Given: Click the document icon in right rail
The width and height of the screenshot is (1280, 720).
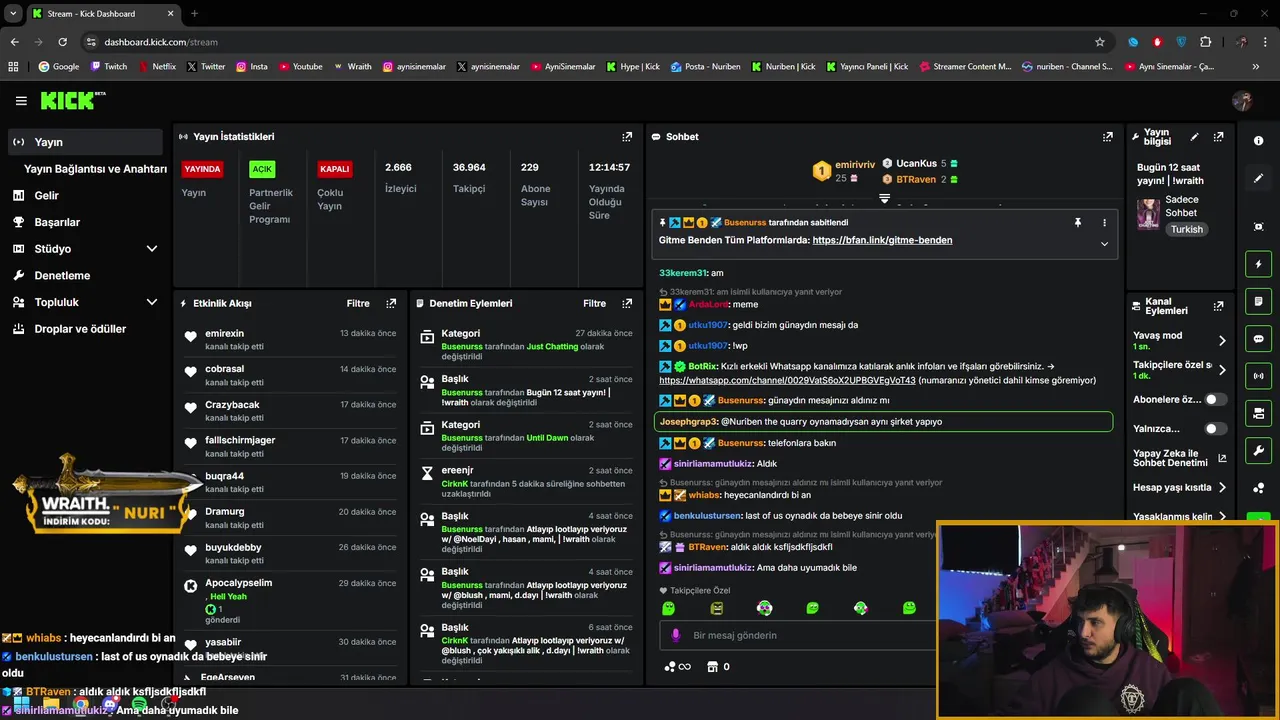Looking at the screenshot, I should click(1258, 301).
